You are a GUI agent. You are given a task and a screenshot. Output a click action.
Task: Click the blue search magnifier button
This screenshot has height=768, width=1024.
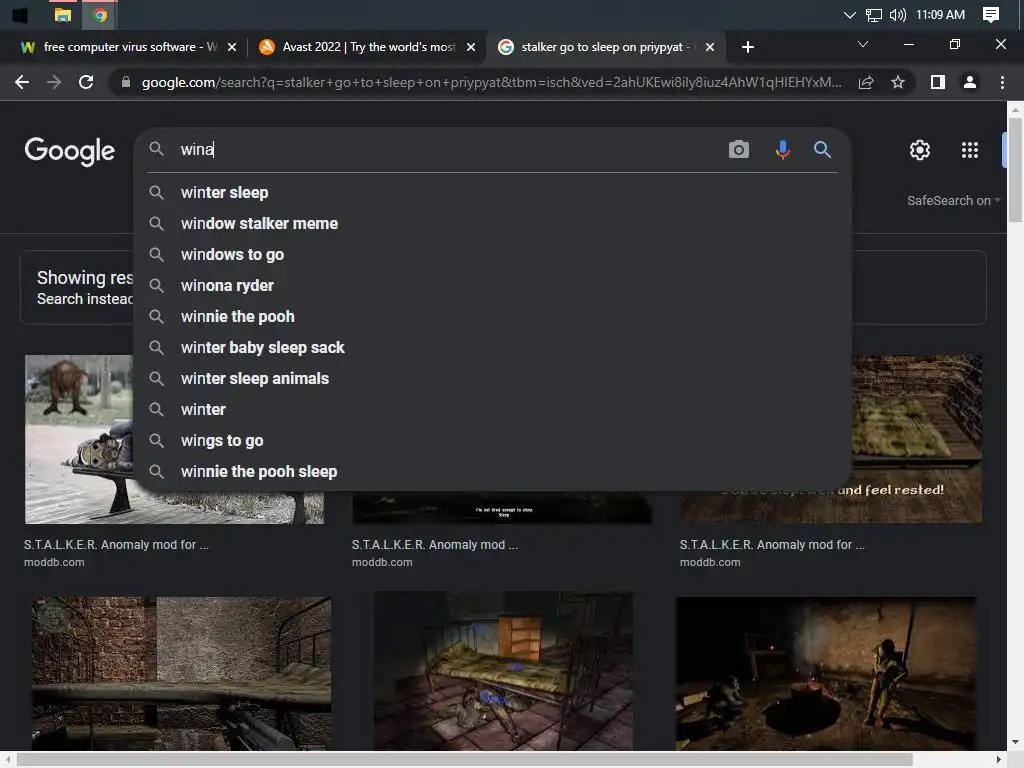[x=822, y=150]
